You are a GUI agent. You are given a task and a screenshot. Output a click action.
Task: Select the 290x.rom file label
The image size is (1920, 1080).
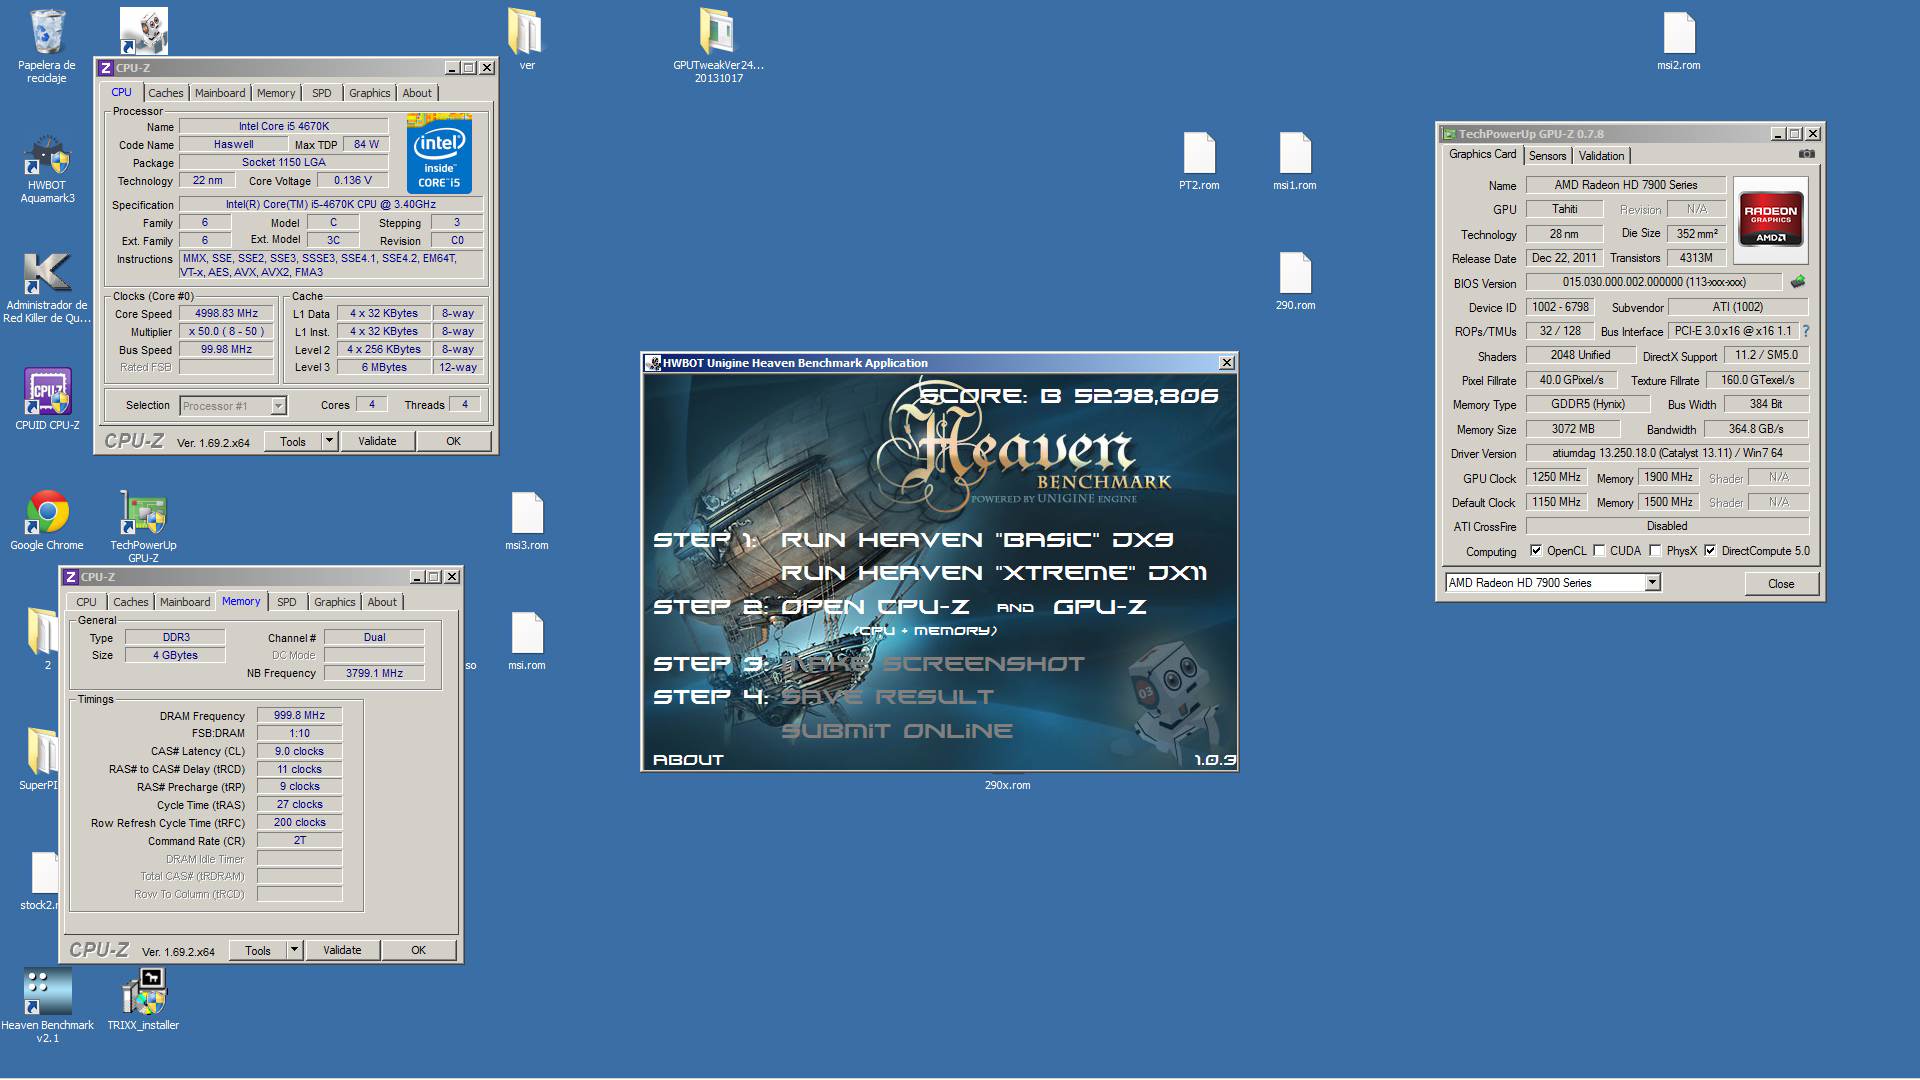pos(1007,786)
